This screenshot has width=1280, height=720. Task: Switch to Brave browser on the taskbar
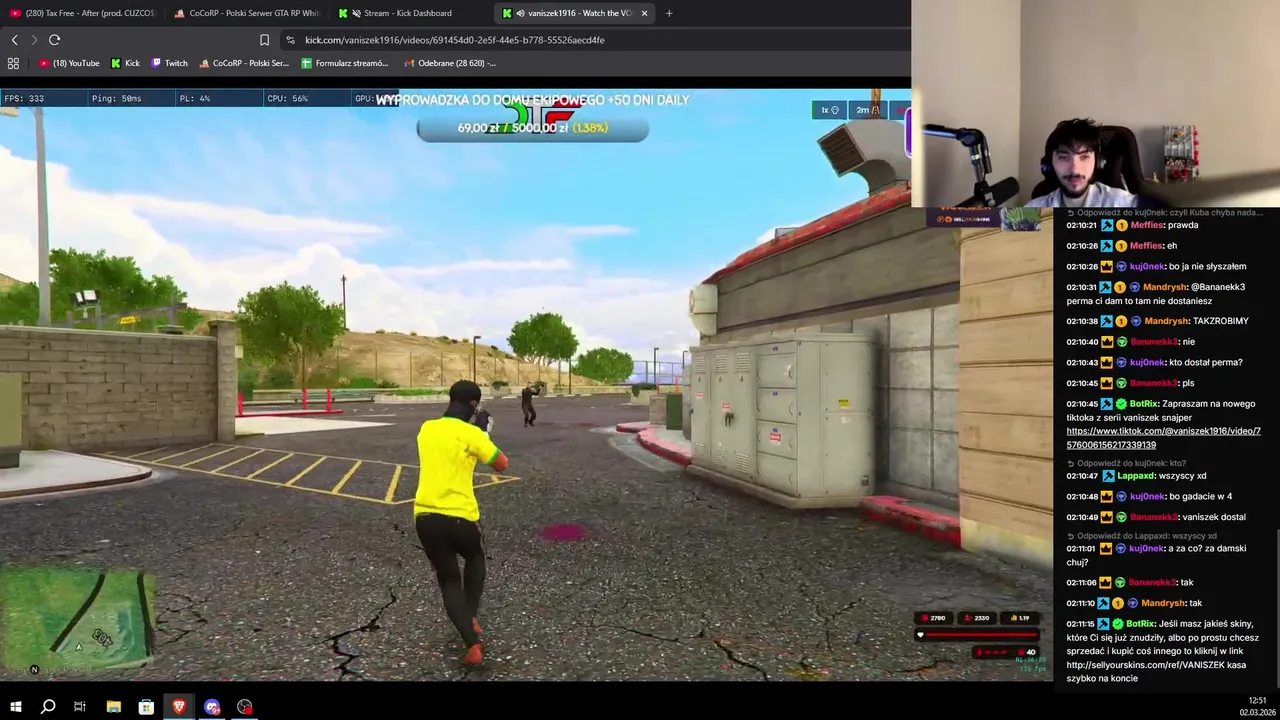click(179, 707)
